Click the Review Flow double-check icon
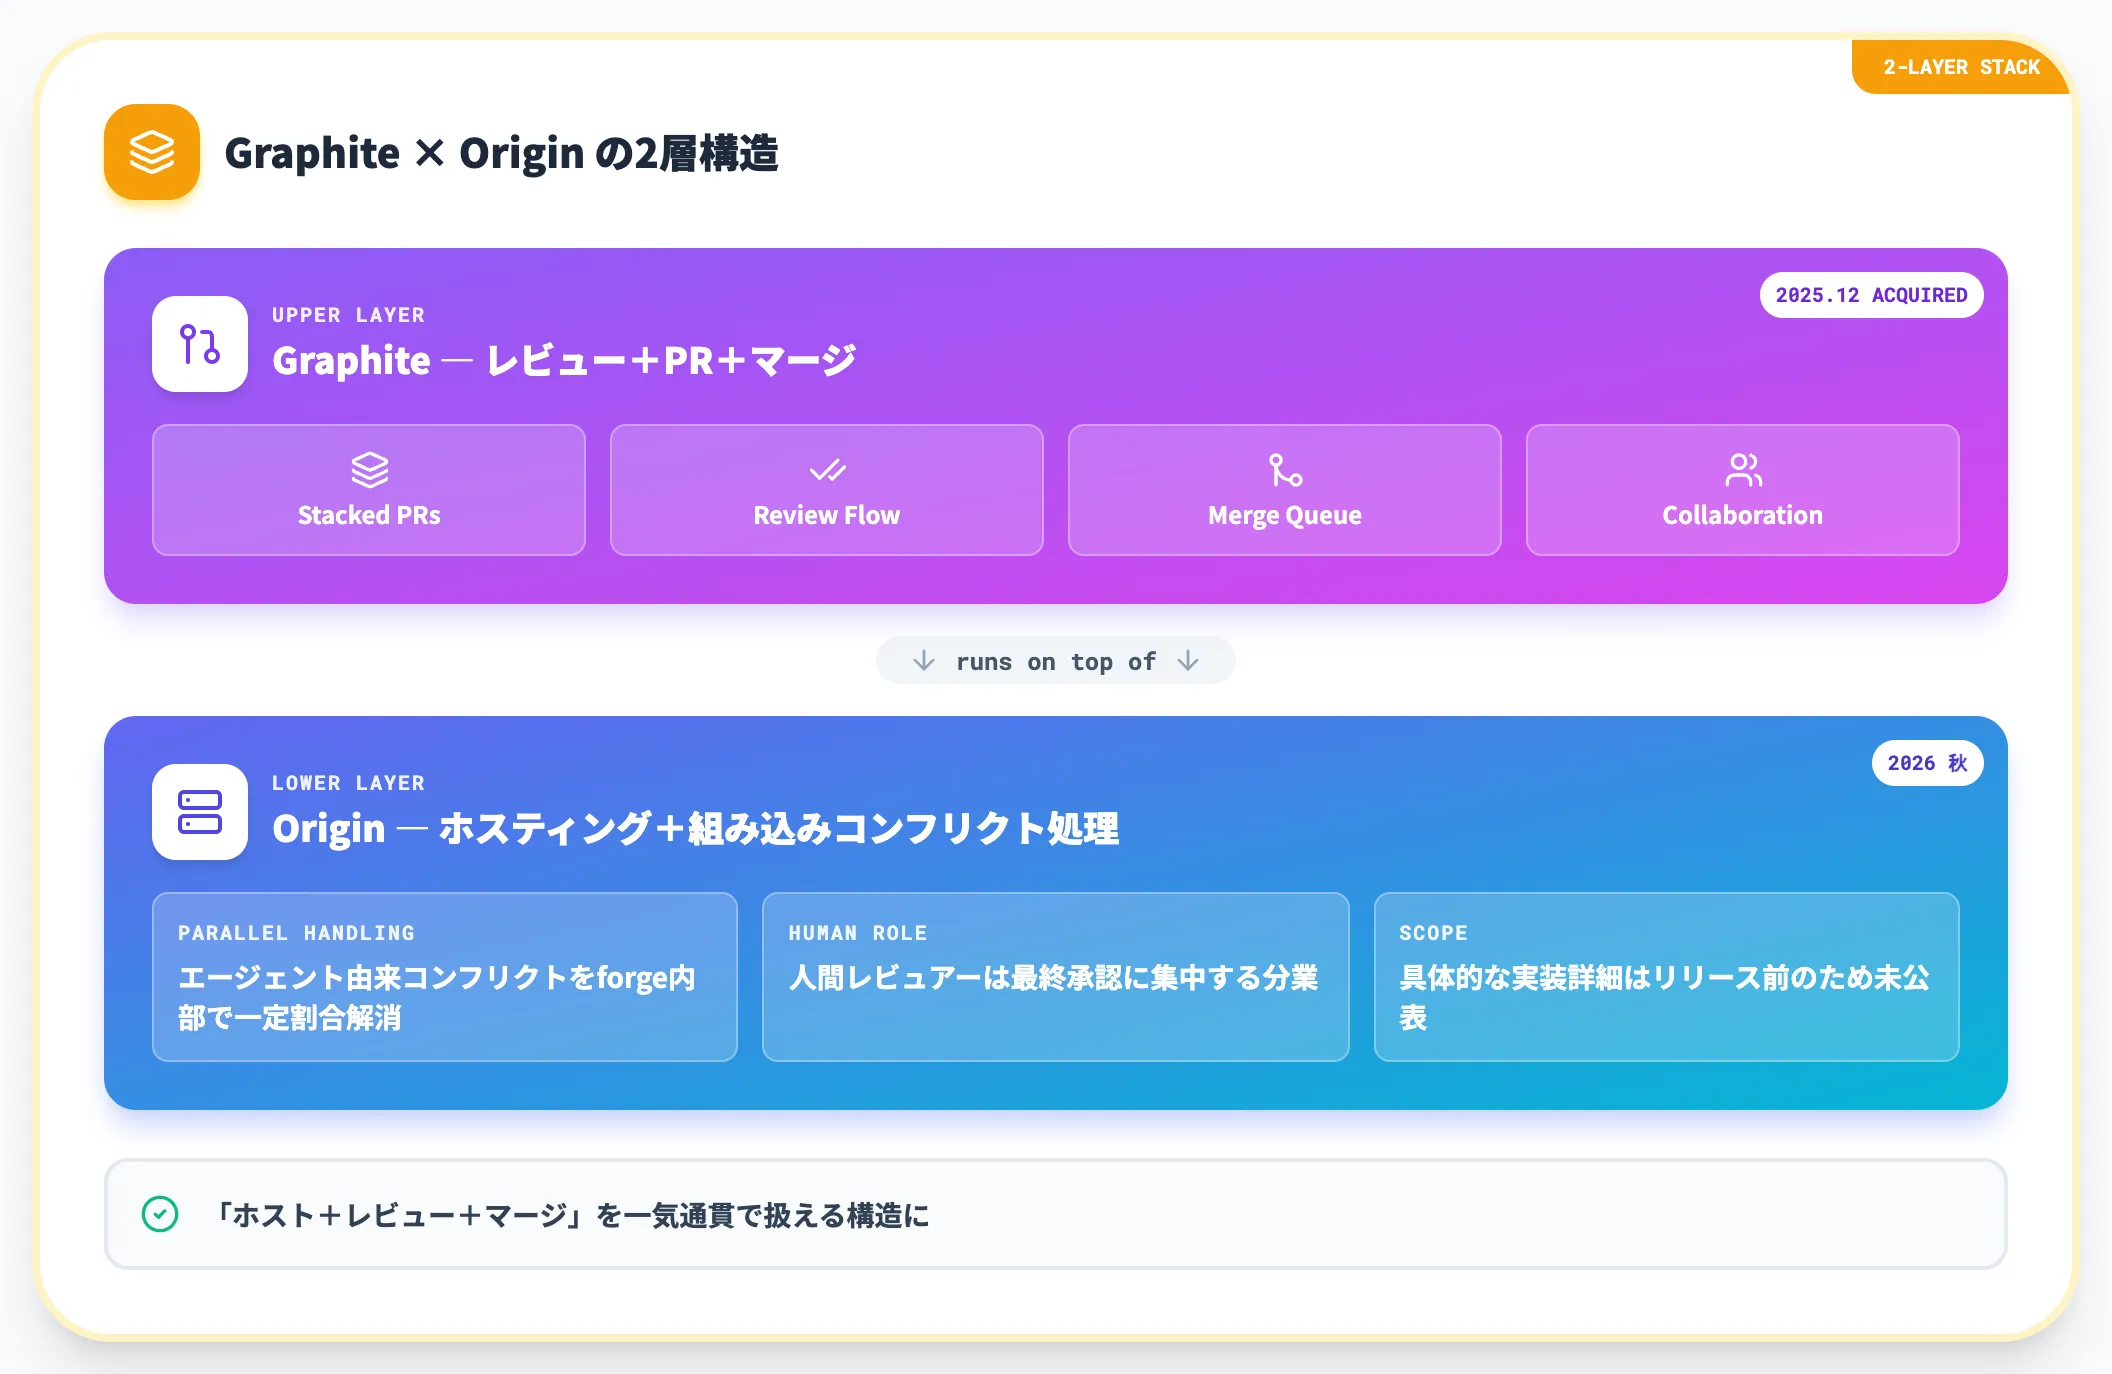 (x=827, y=470)
